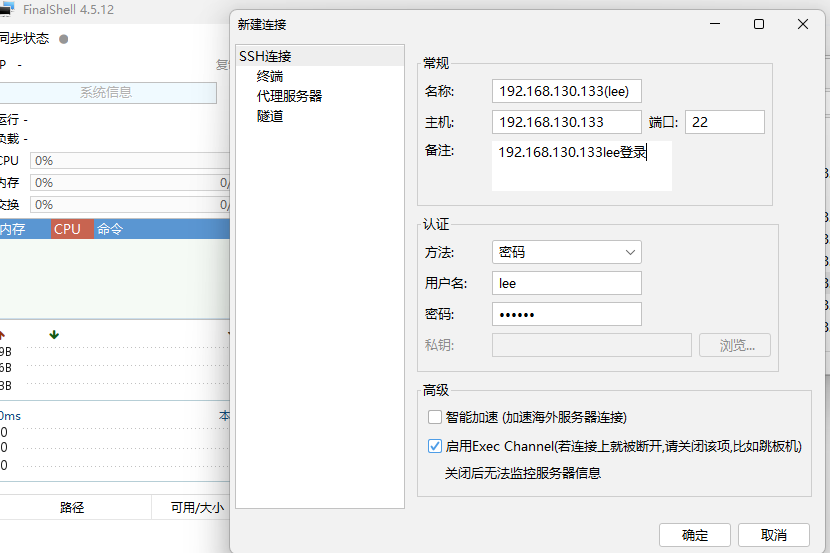The height and width of the screenshot is (553, 830).
Task: Click the gray sync status dot
Action: 64,39
